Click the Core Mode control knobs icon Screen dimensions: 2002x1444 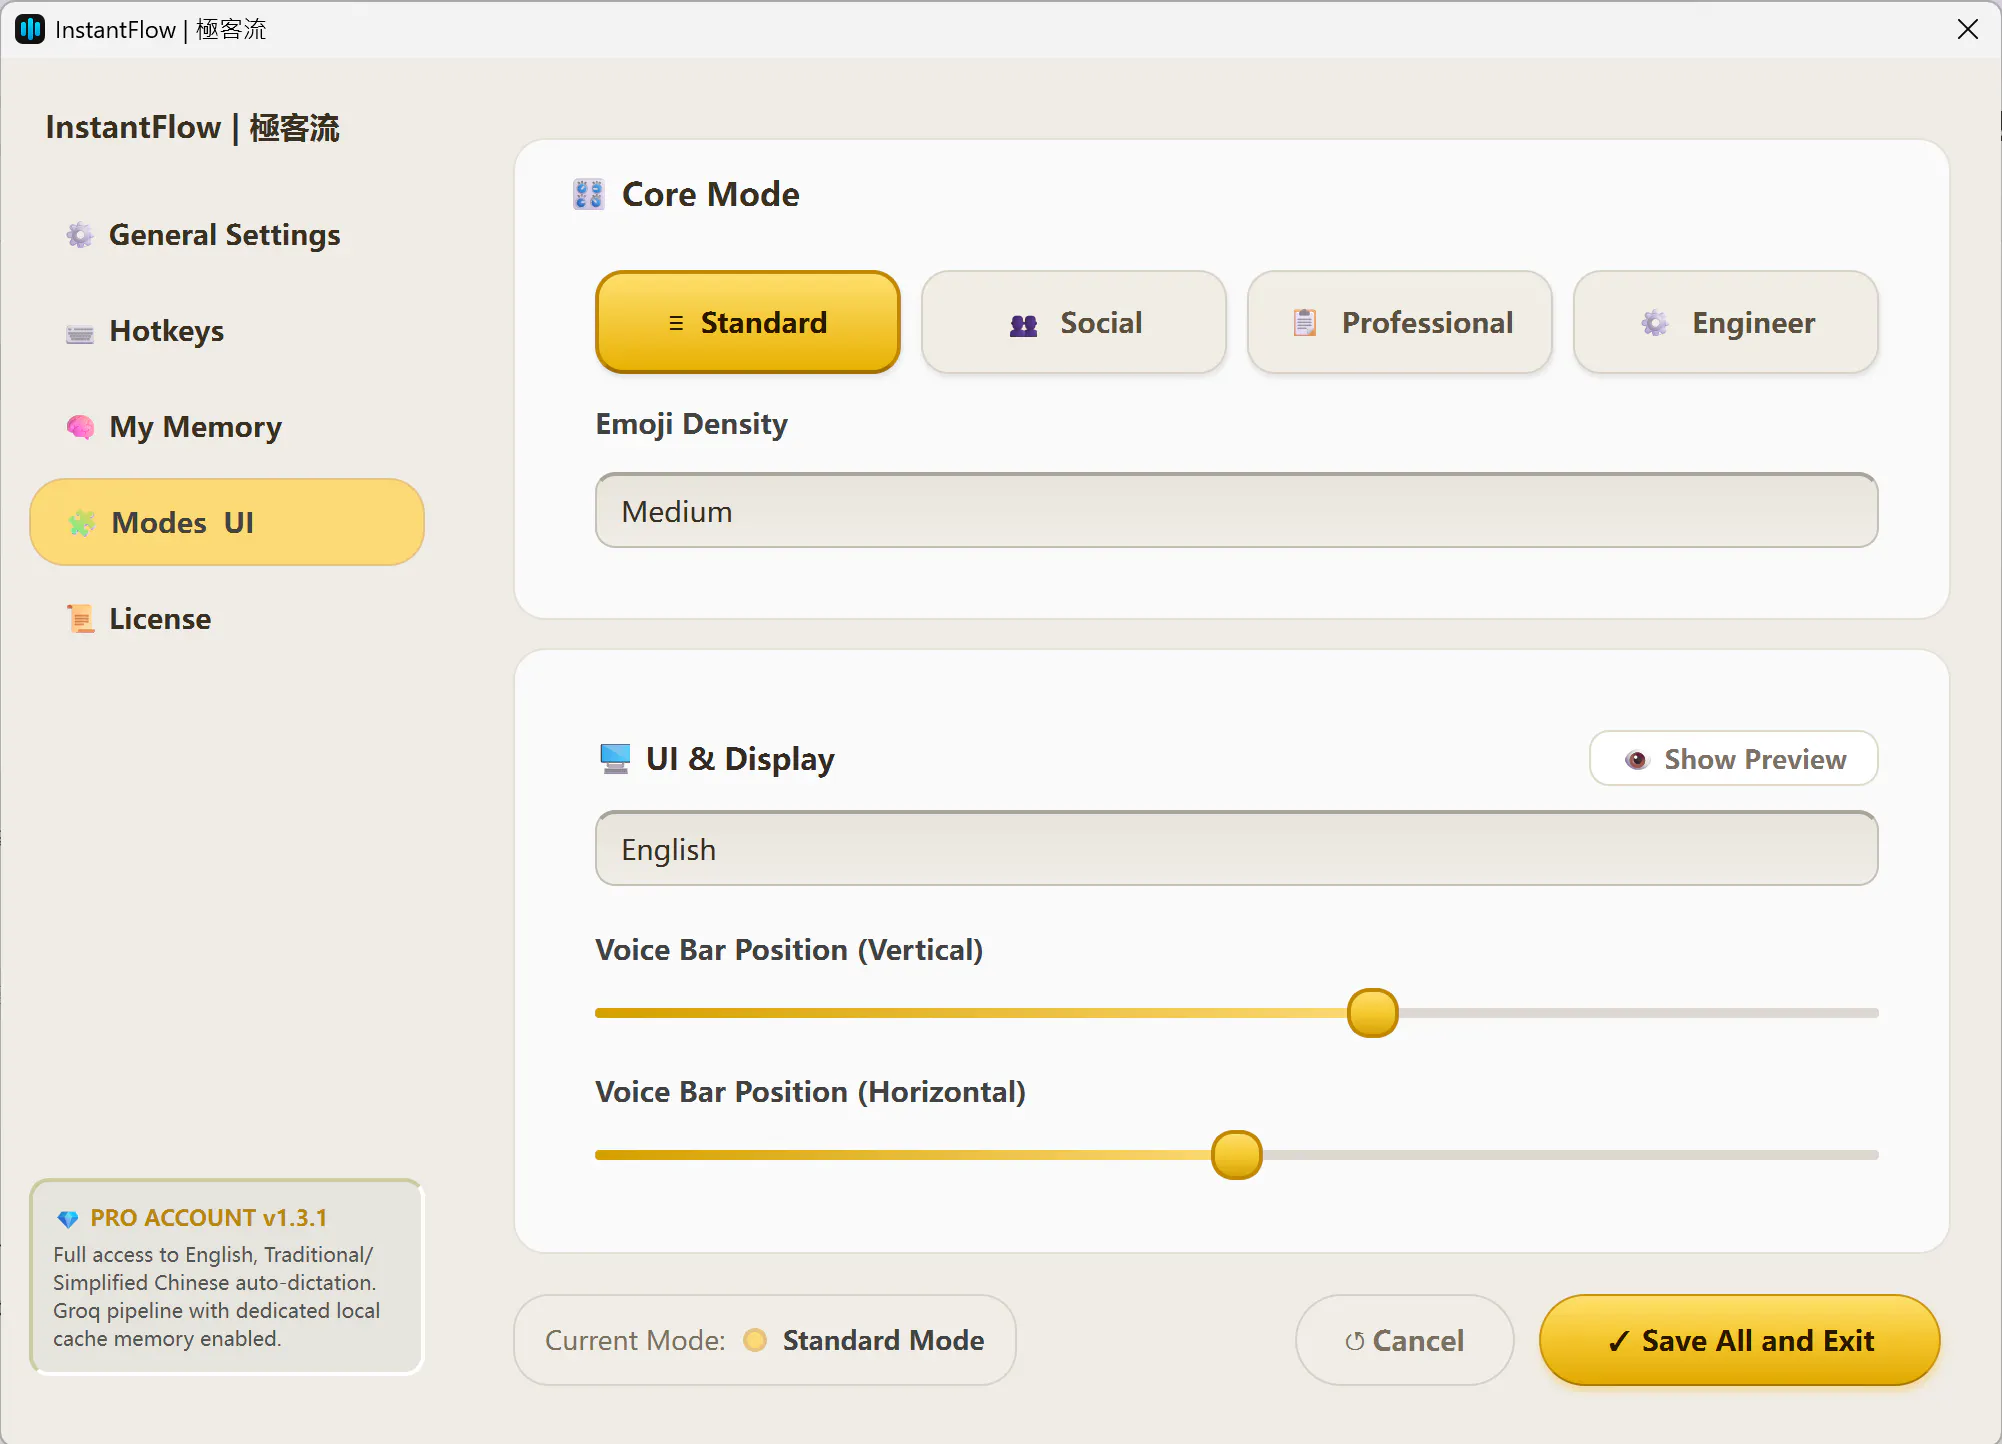pyautogui.click(x=589, y=194)
